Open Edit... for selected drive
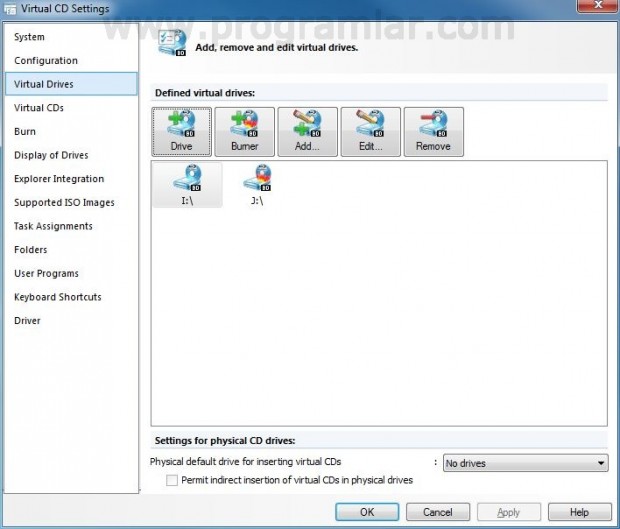 tap(370, 132)
